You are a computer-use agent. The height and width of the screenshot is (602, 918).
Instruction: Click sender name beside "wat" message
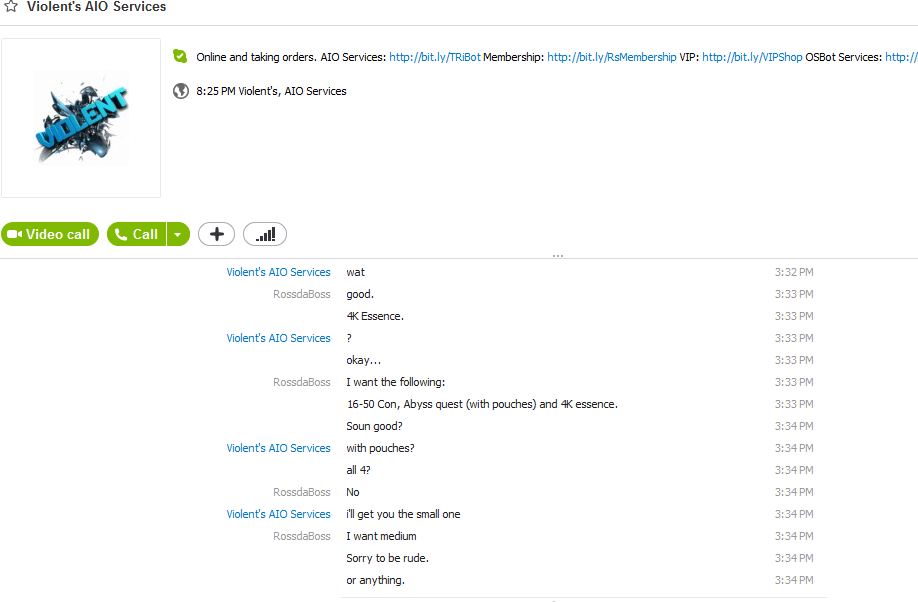(x=279, y=272)
